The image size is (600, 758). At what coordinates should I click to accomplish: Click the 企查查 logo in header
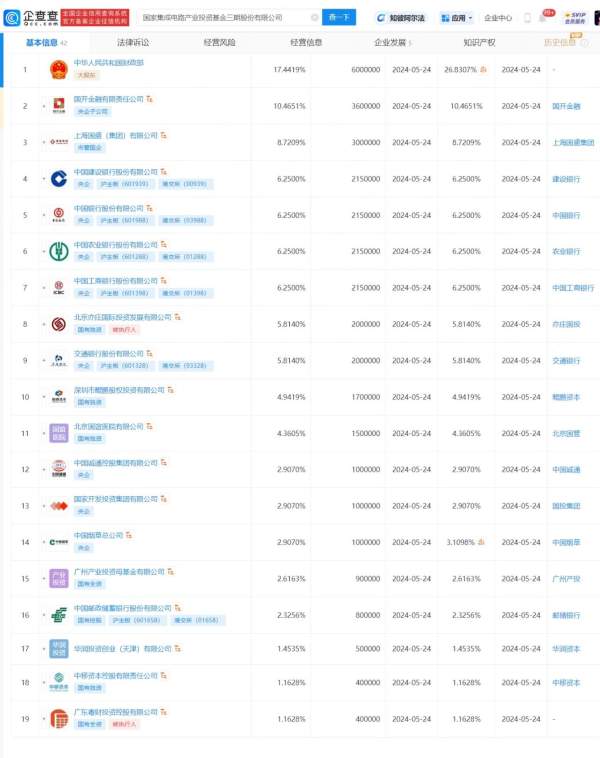pyautogui.click(x=31, y=18)
